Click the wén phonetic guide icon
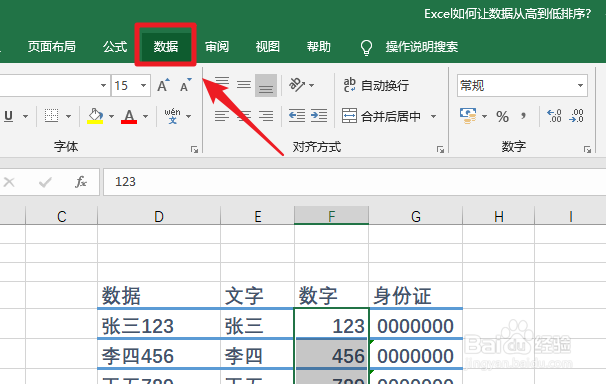The height and width of the screenshot is (384, 606). (x=172, y=116)
